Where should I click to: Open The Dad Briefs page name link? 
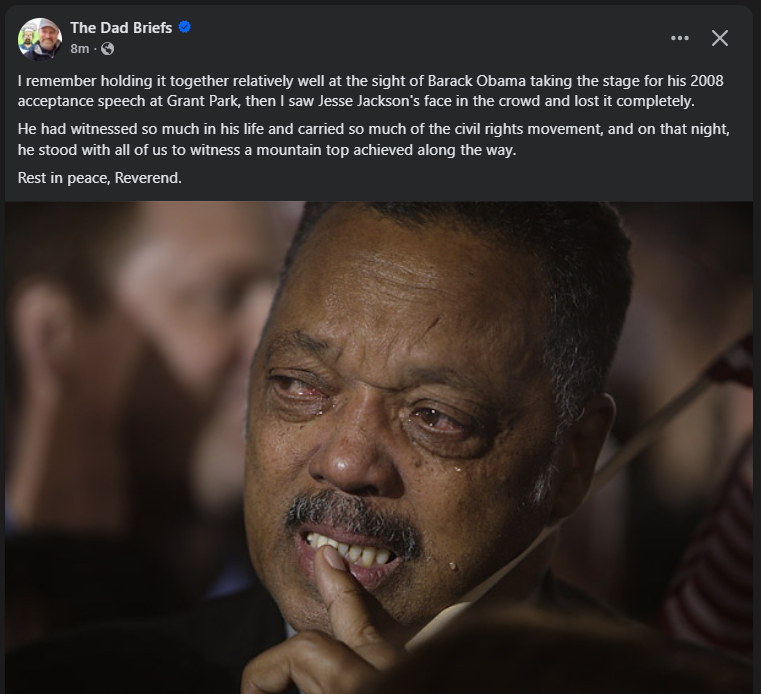coord(121,28)
